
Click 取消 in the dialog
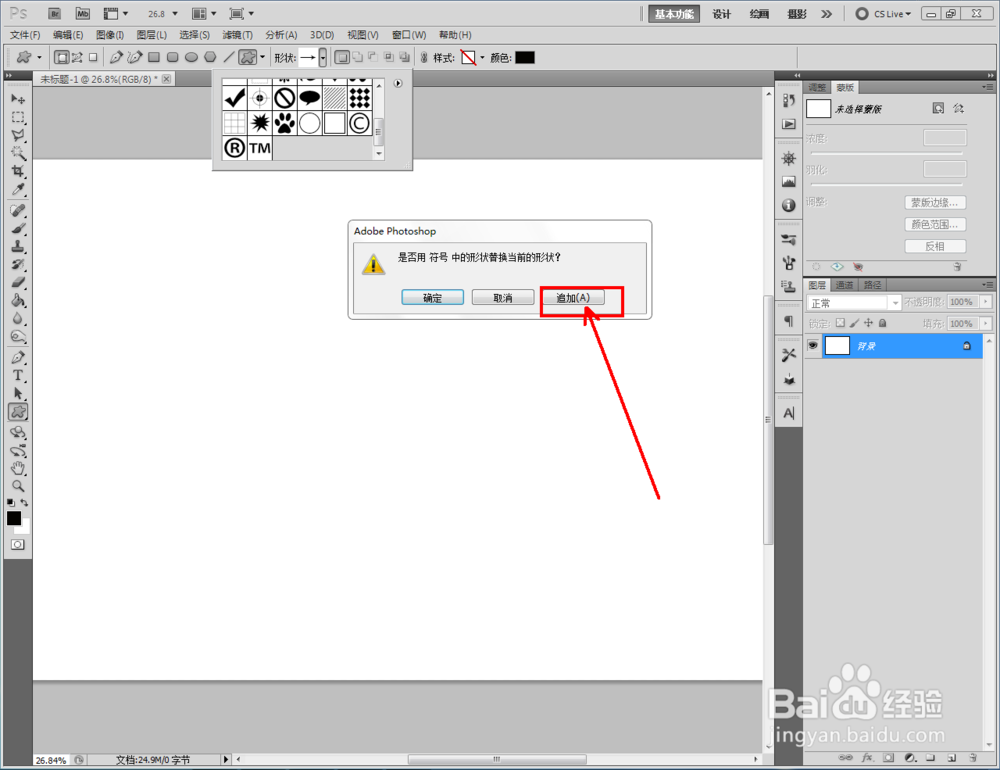pos(503,297)
